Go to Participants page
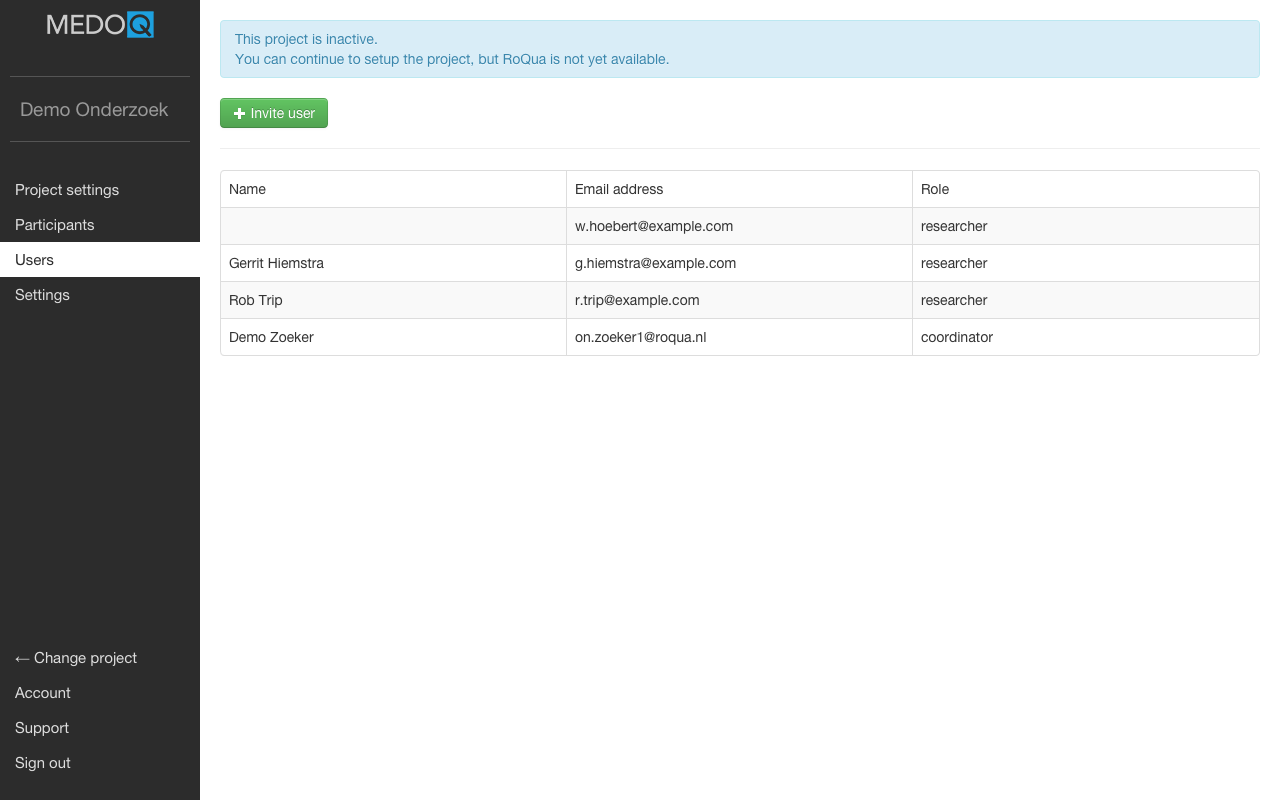Image resolution: width=1280 pixels, height=800 pixels. [x=55, y=225]
